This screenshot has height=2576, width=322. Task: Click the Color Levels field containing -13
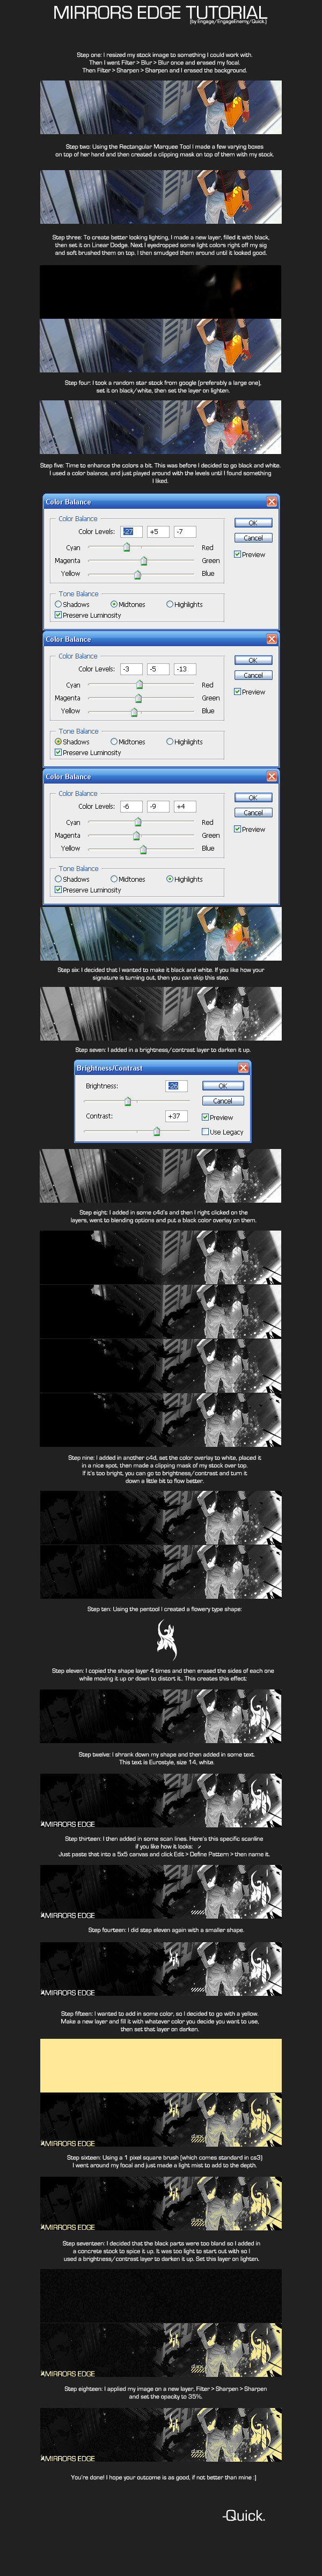(185, 669)
